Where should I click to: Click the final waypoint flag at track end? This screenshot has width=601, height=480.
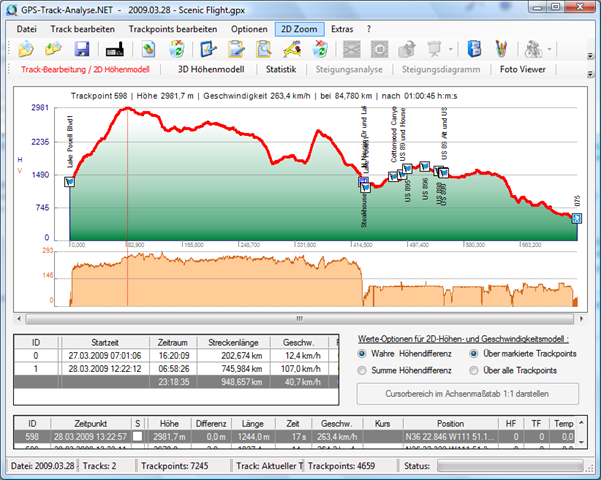(576, 217)
